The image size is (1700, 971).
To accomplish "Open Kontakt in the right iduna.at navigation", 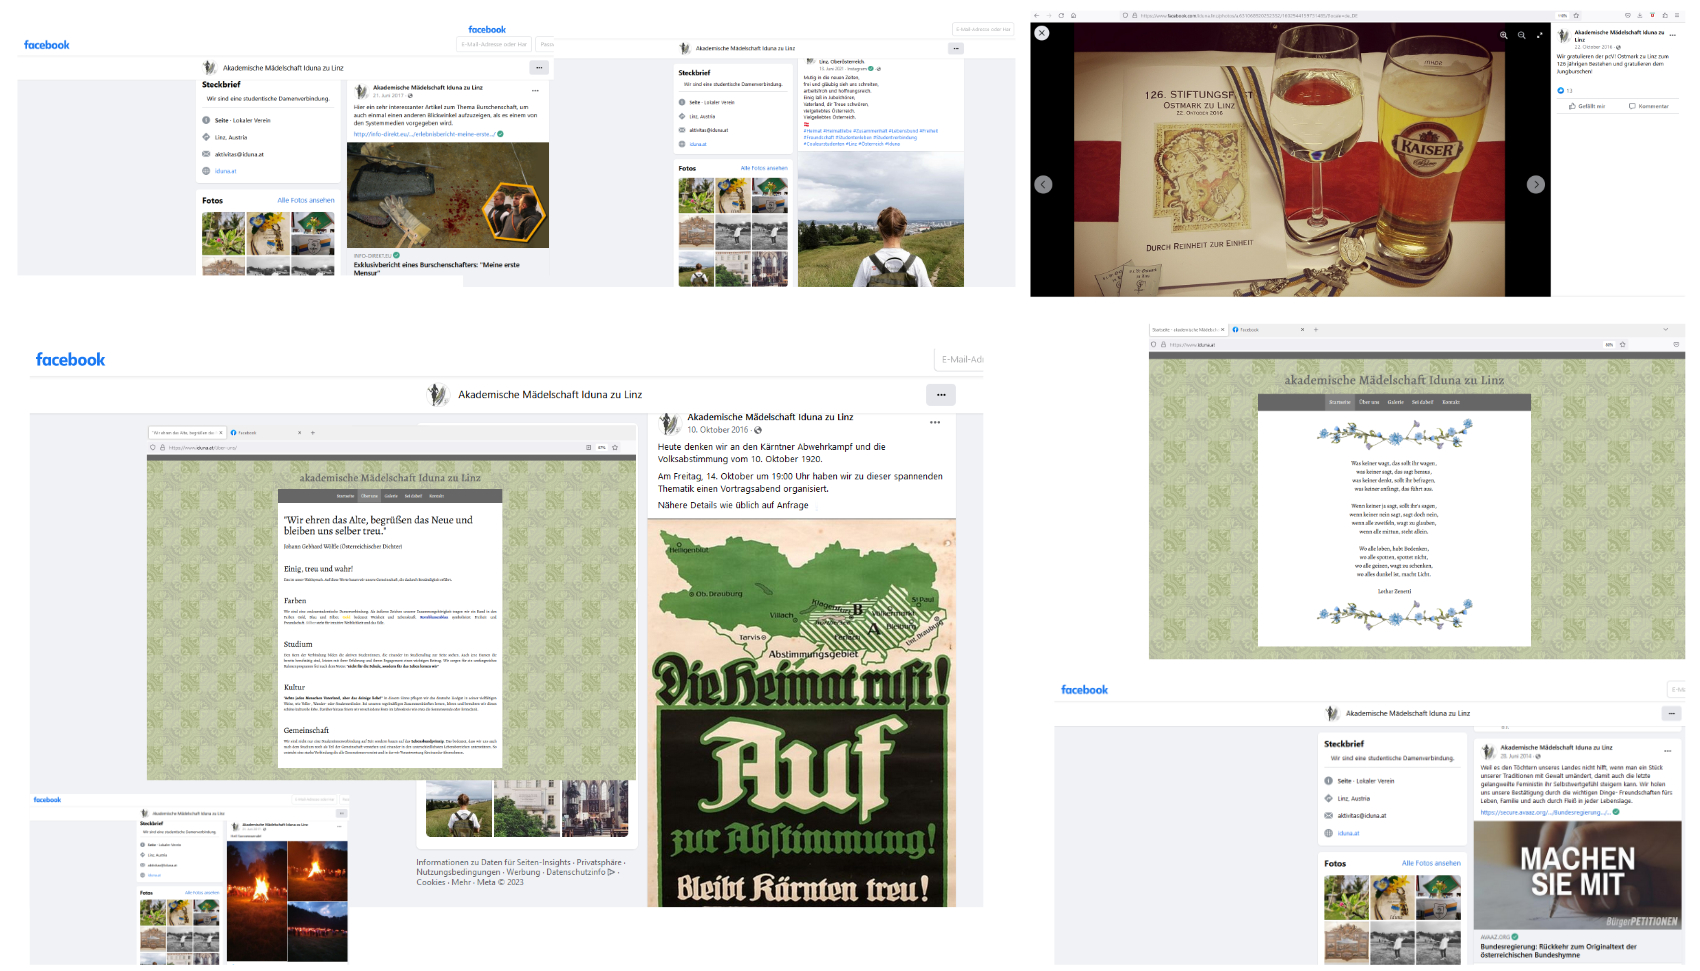I will [x=1451, y=402].
